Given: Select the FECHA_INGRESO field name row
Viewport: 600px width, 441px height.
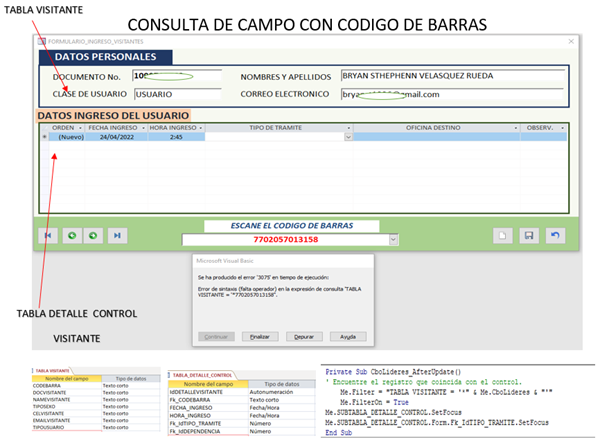Looking at the screenshot, I should click(x=208, y=408).
